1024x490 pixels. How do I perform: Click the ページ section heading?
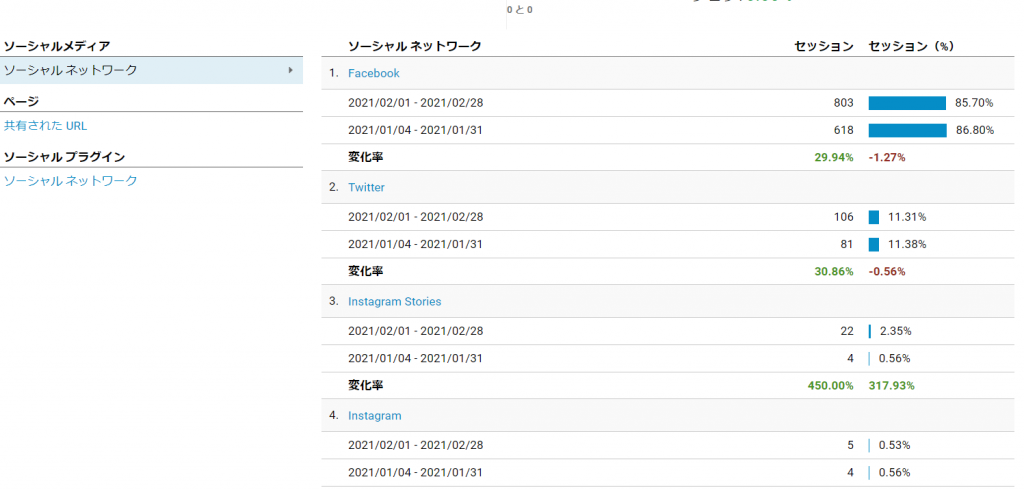click(x=22, y=101)
